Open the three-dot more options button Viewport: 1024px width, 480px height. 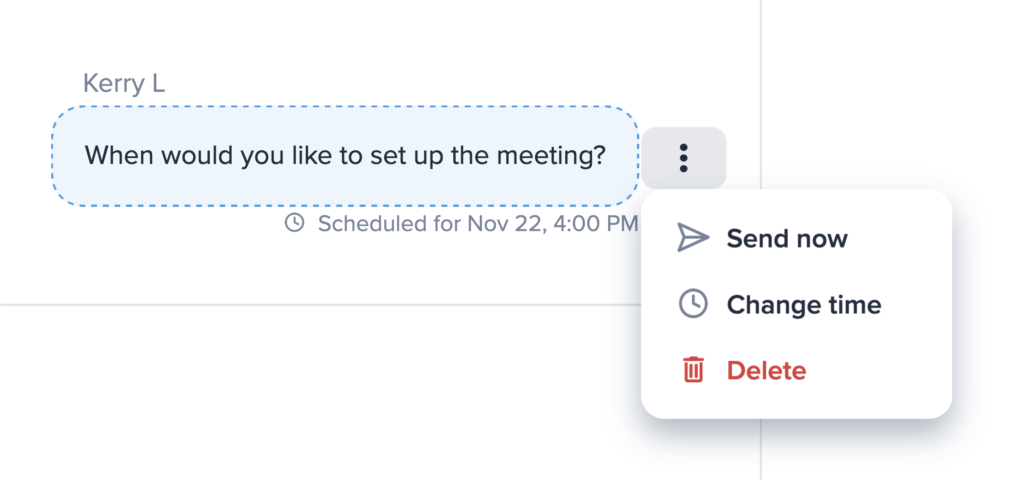684,157
